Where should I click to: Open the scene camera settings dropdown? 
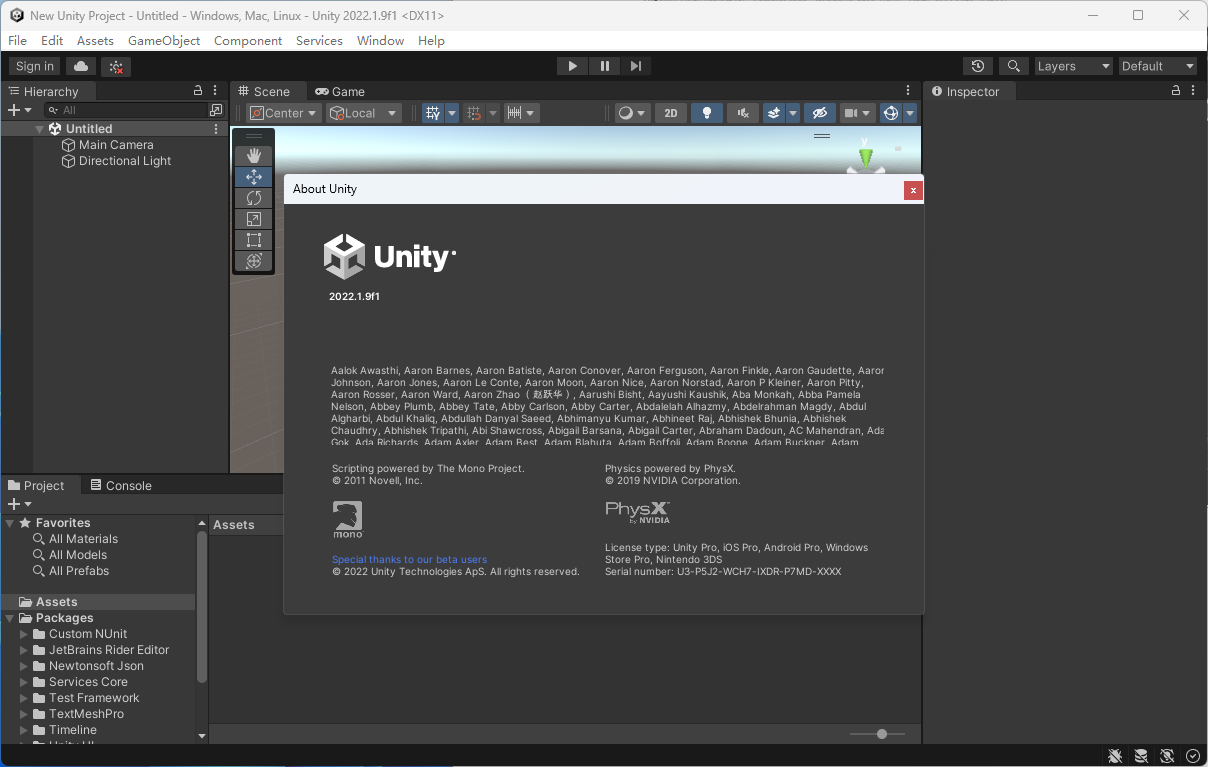857,113
